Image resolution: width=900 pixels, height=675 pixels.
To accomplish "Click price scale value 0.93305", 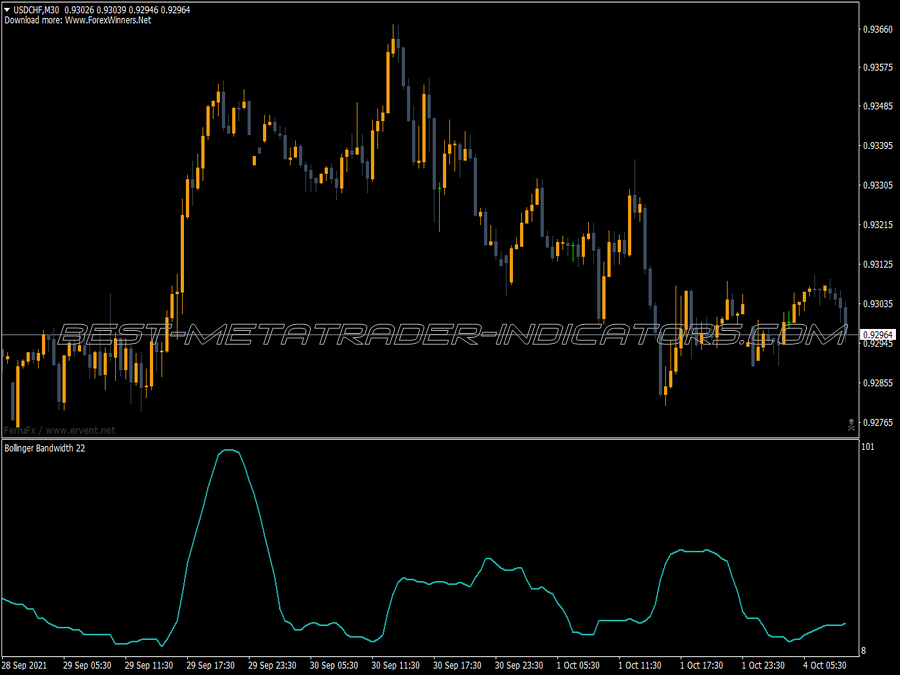I will 878,185.
